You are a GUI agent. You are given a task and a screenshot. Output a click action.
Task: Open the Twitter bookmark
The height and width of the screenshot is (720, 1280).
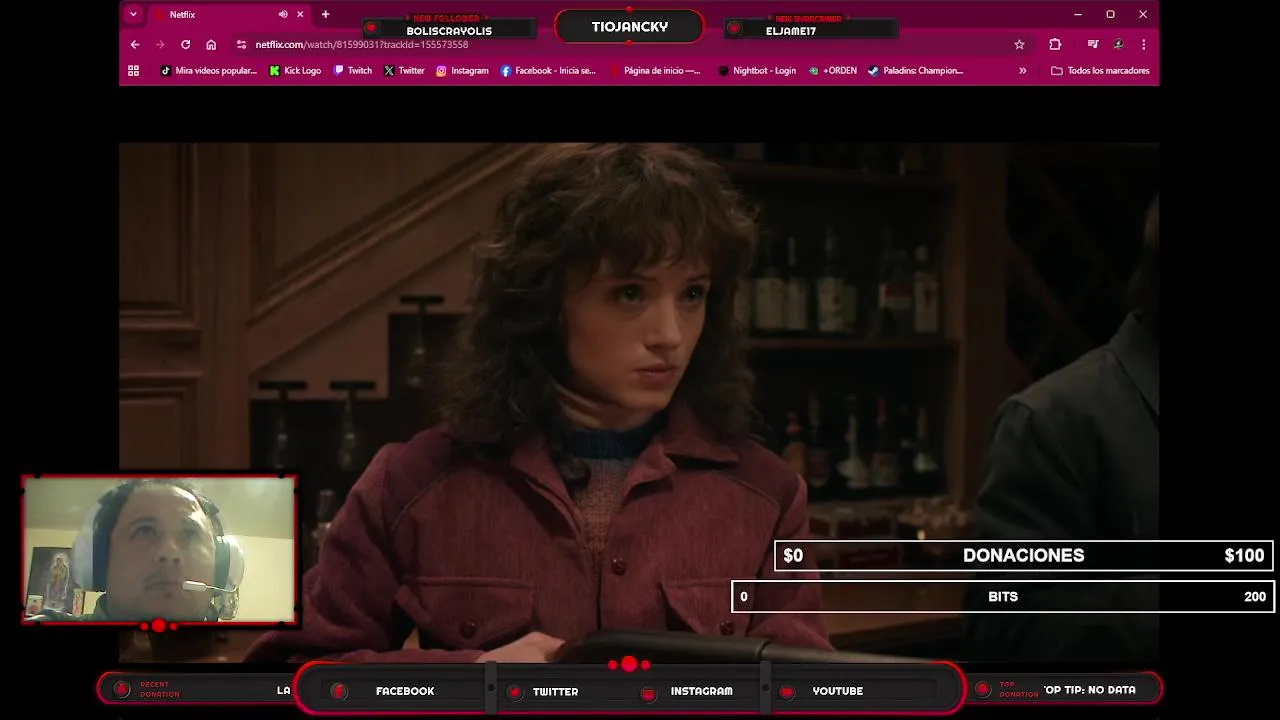(404, 70)
